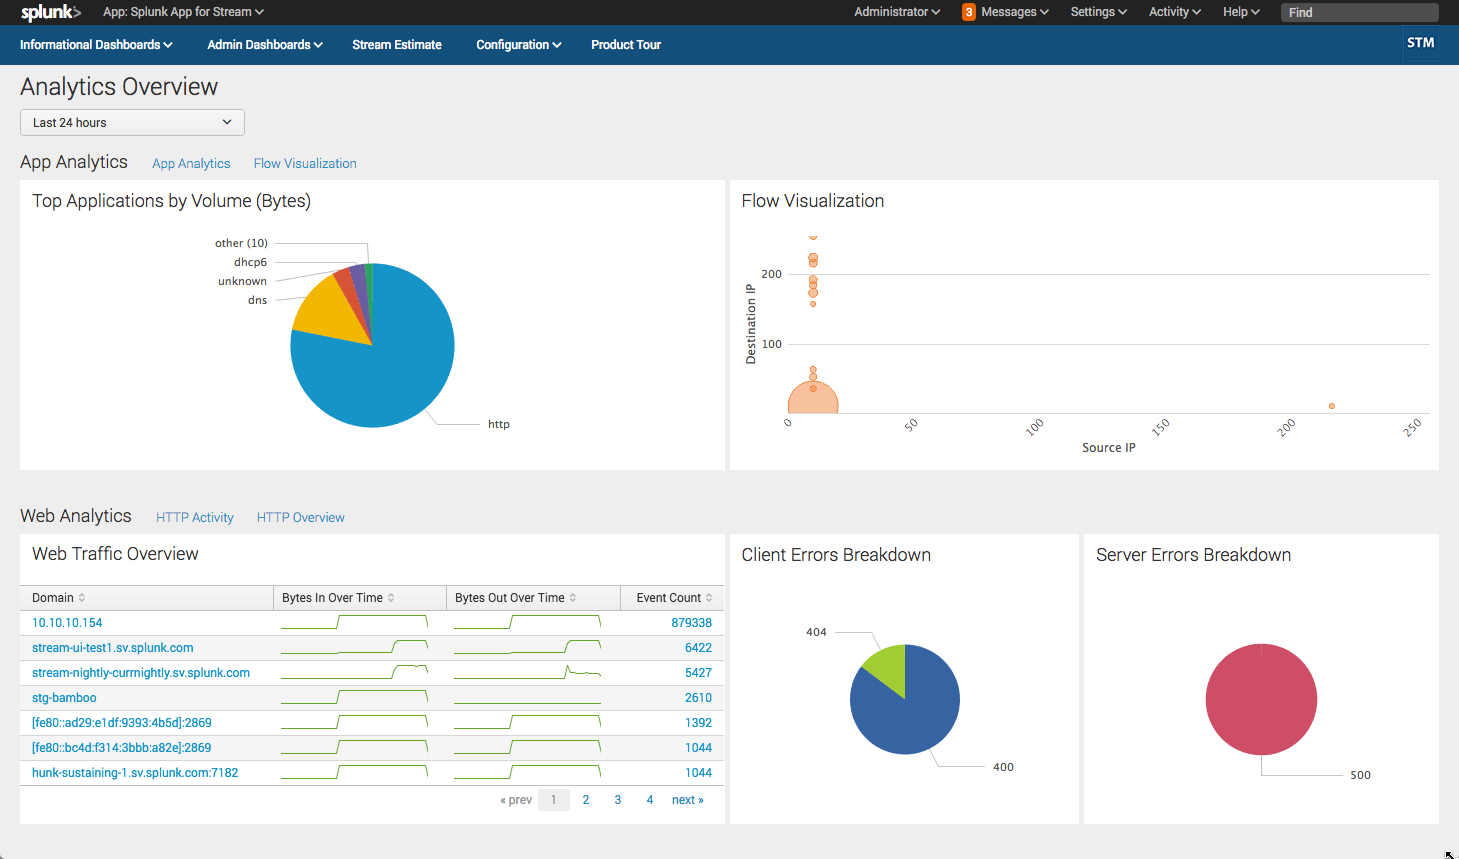Open the Configuration dropdown
1459x859 pixels.
[x=518, y=44]
